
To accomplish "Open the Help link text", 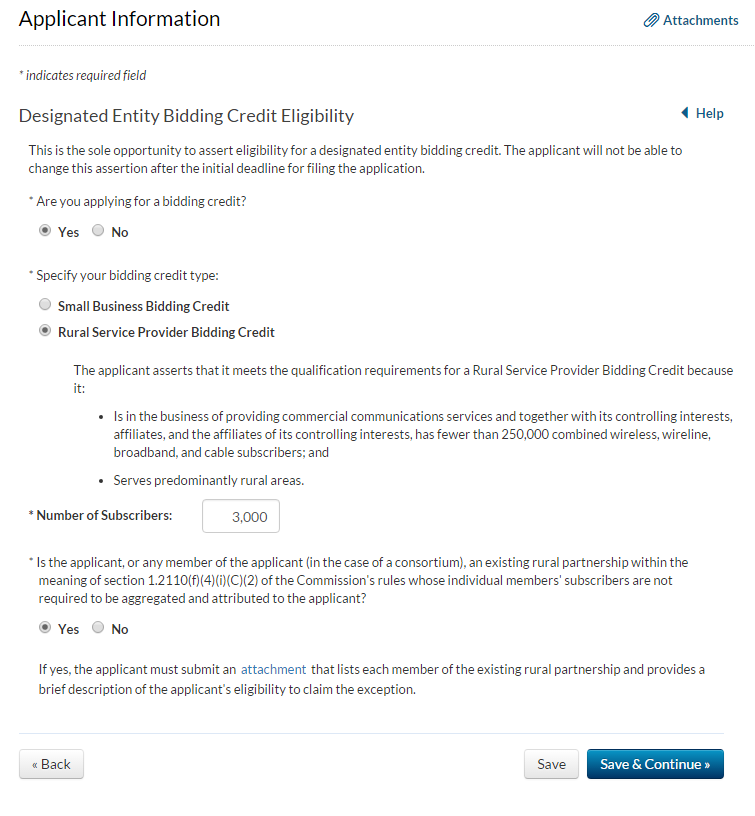I will click(x=710, y=113).
